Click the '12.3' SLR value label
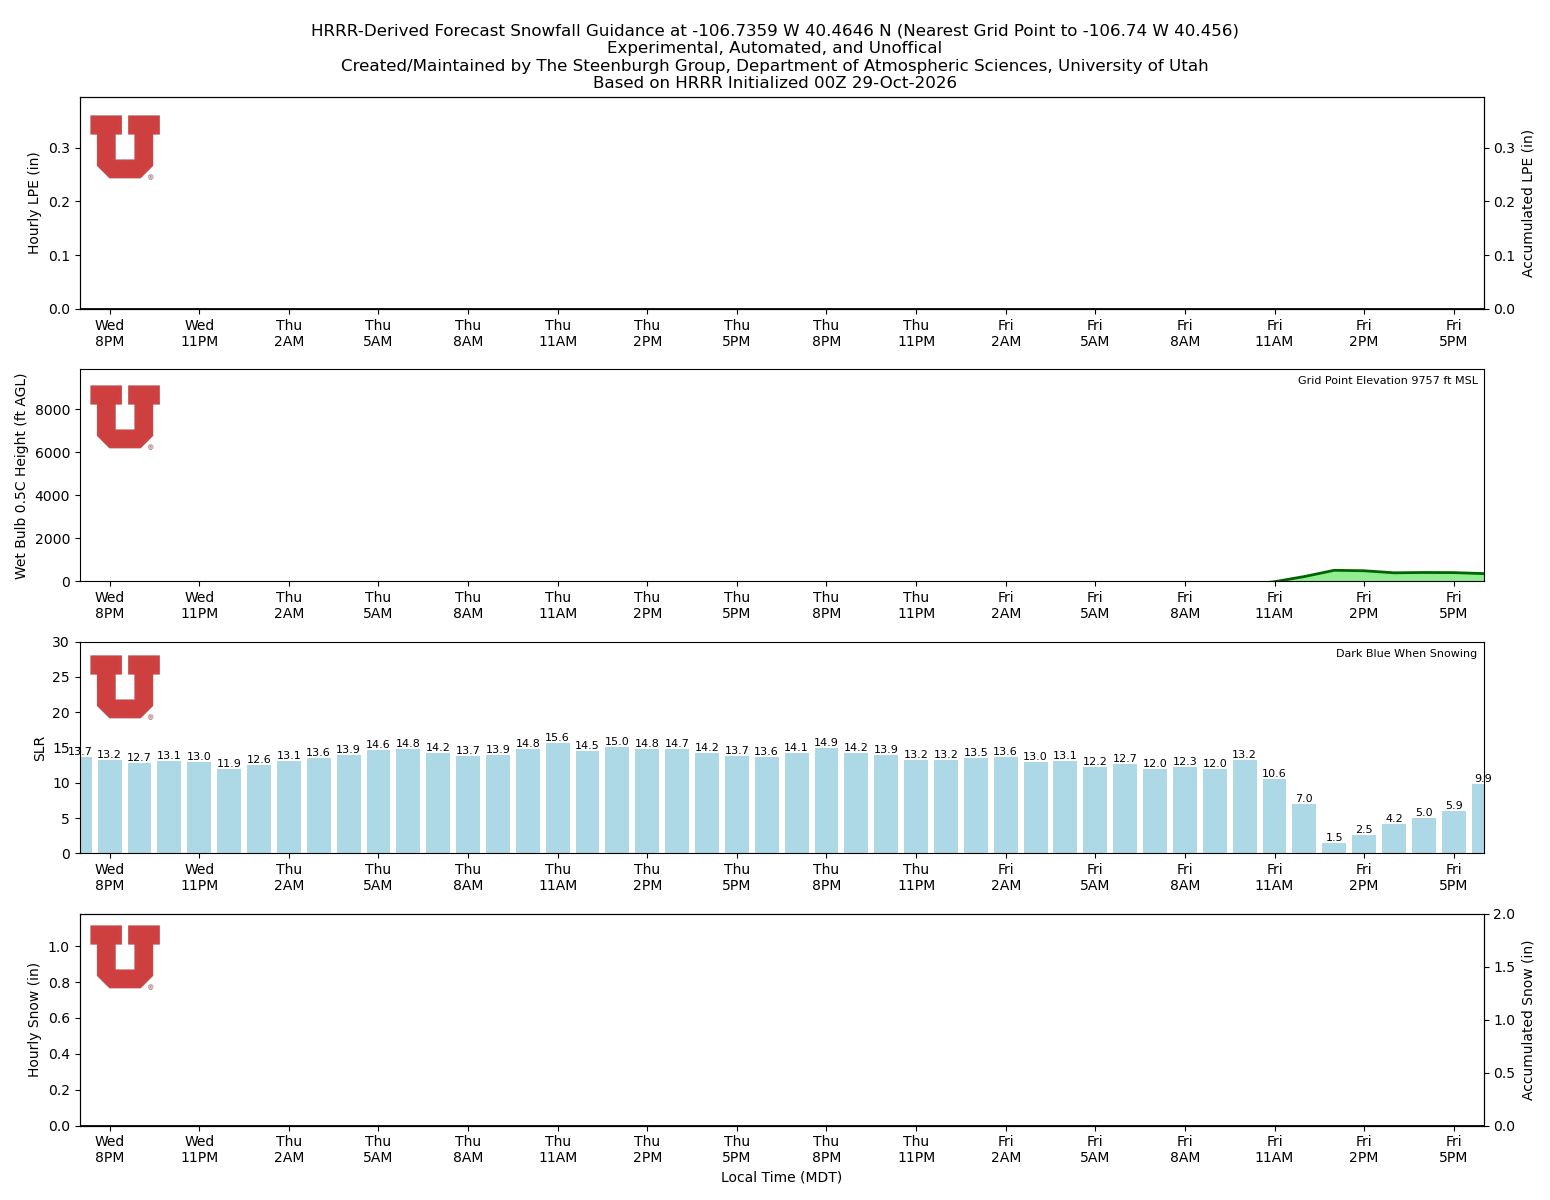The image size is (1550, 1200). [1185, 761]
